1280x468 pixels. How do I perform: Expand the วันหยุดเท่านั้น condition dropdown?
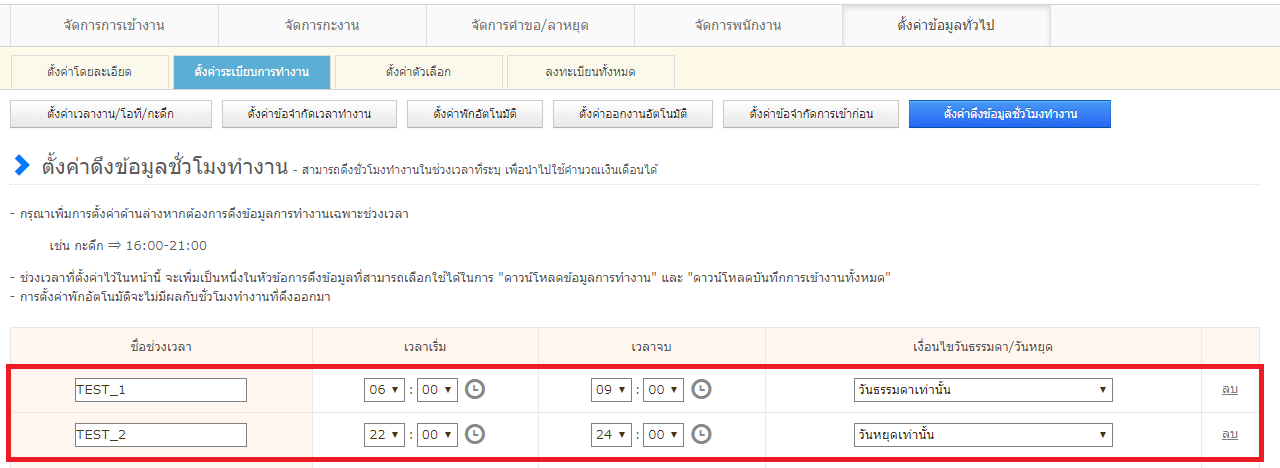[982, 435]
